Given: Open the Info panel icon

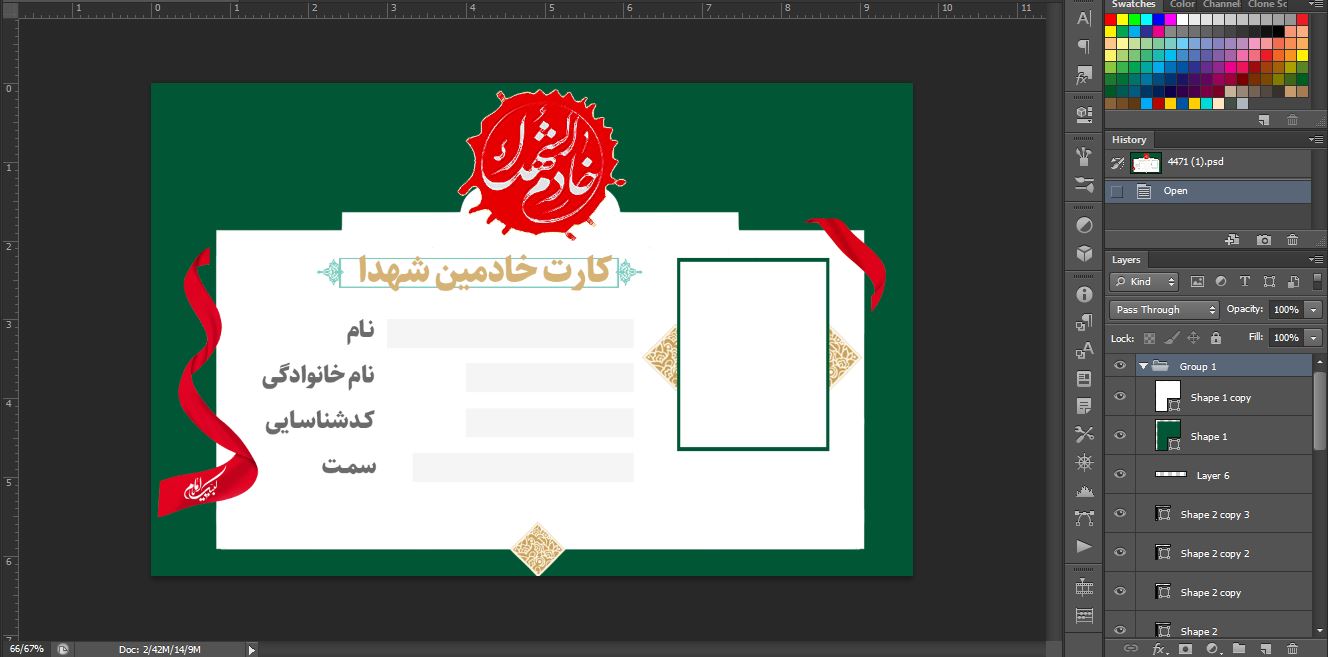Looking at the screenshot, I should (1084, 295).
